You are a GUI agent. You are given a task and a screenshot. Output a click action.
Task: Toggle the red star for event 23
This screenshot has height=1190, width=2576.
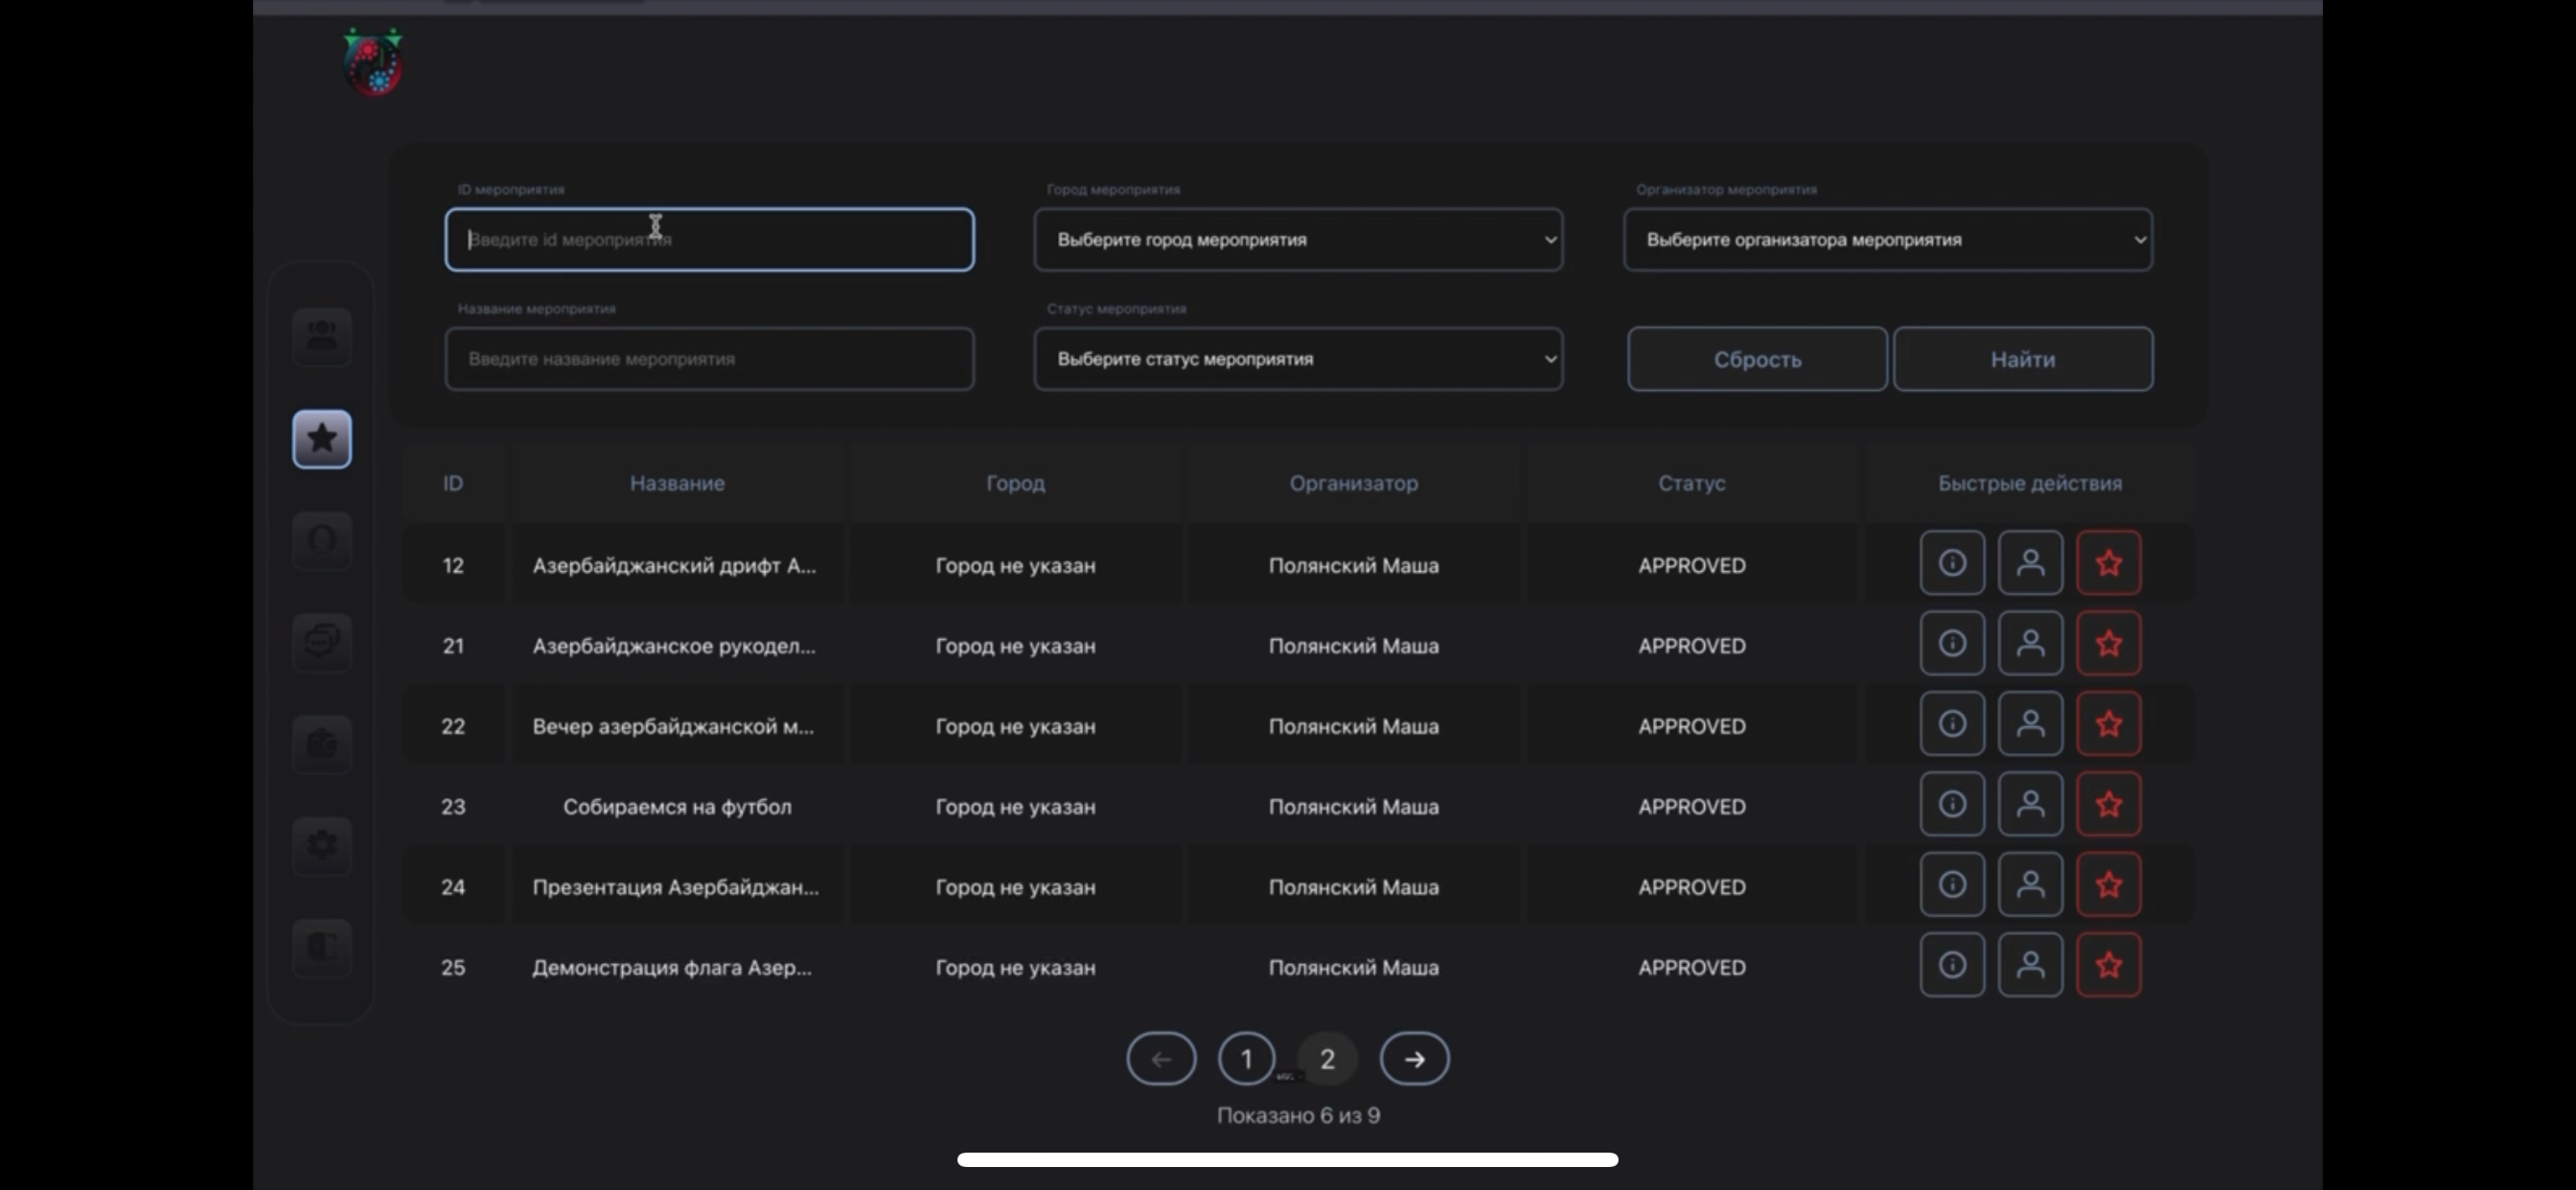tap(2108, 804)
